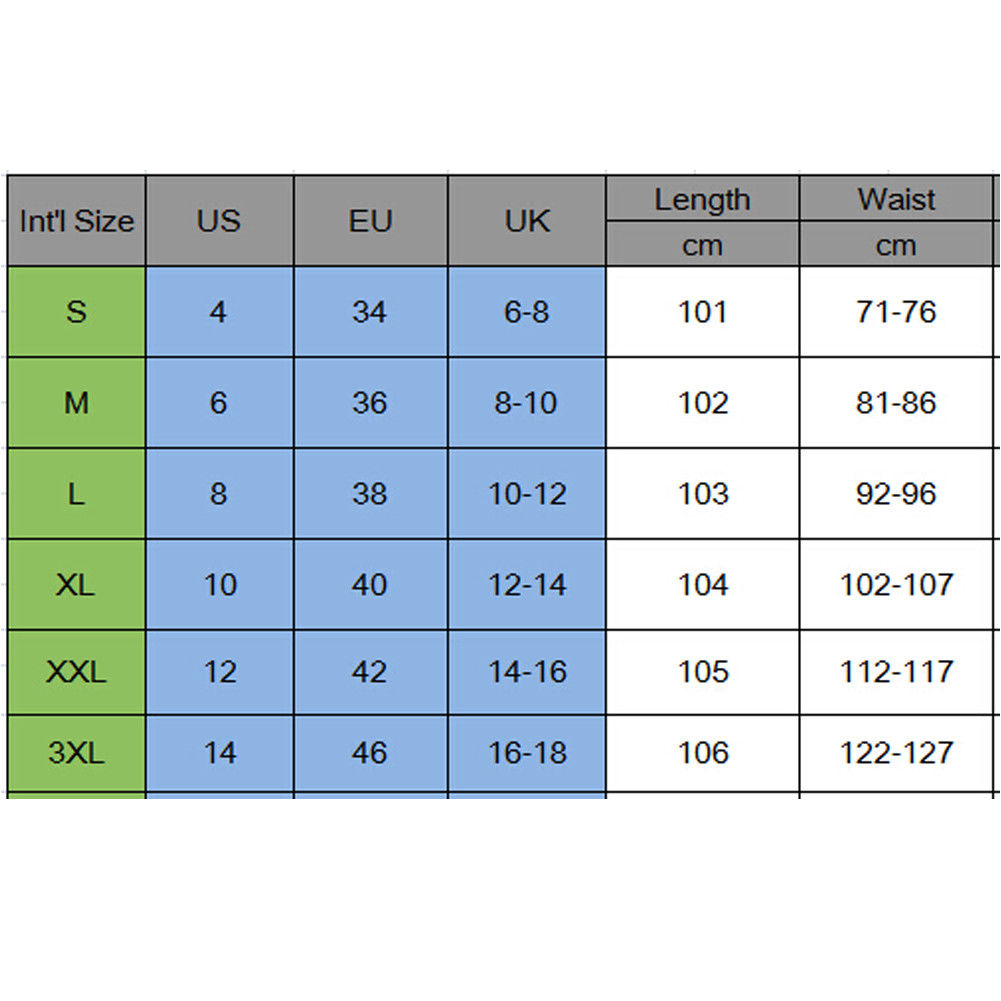
Task: Select the Length header cell
Action: (x=702, y=199)
